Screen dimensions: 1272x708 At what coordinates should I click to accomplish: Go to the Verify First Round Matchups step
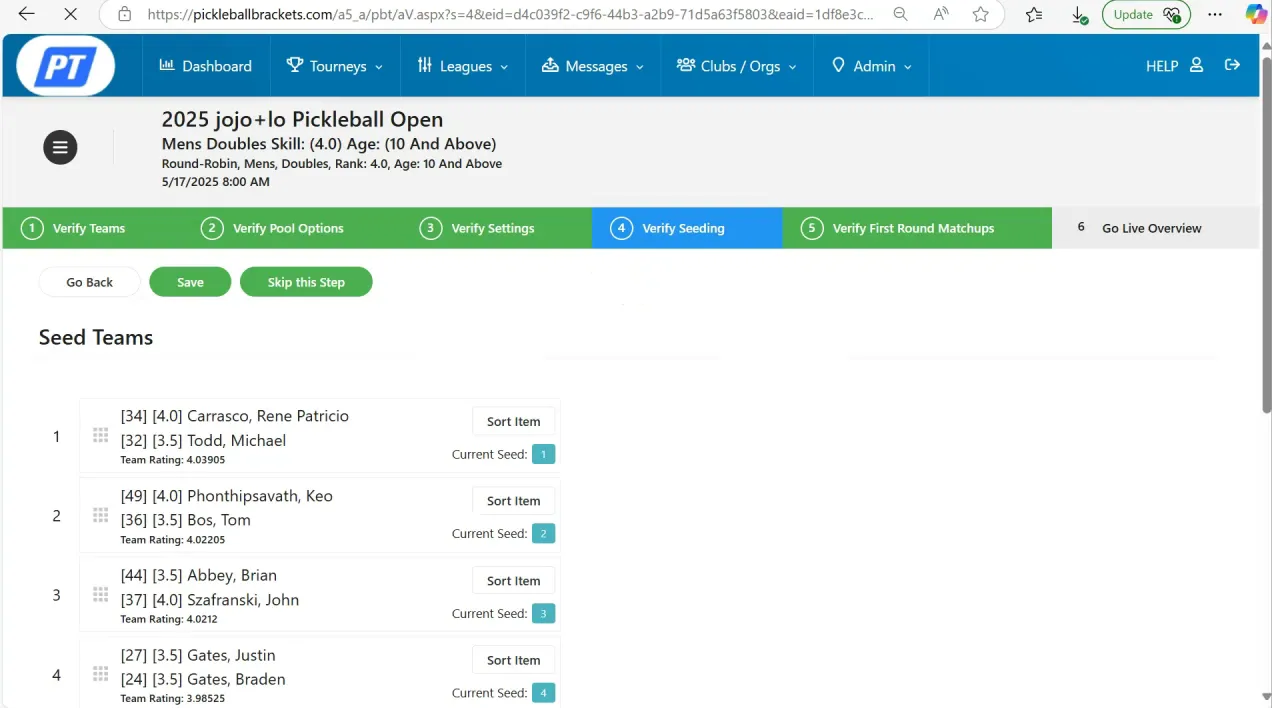click(917, 228)
